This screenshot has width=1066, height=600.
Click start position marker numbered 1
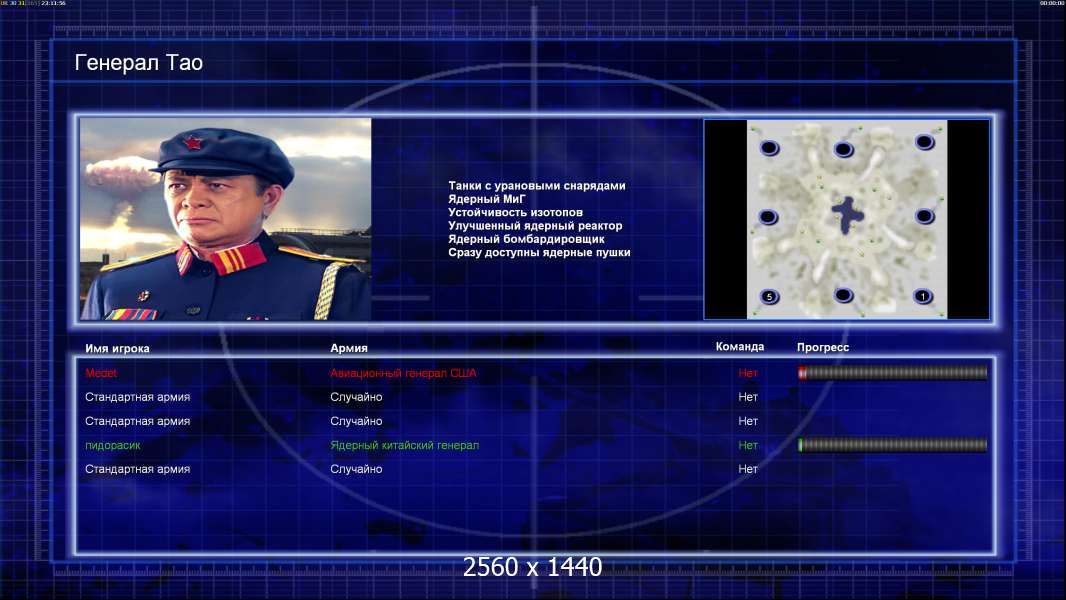point(923,296)
